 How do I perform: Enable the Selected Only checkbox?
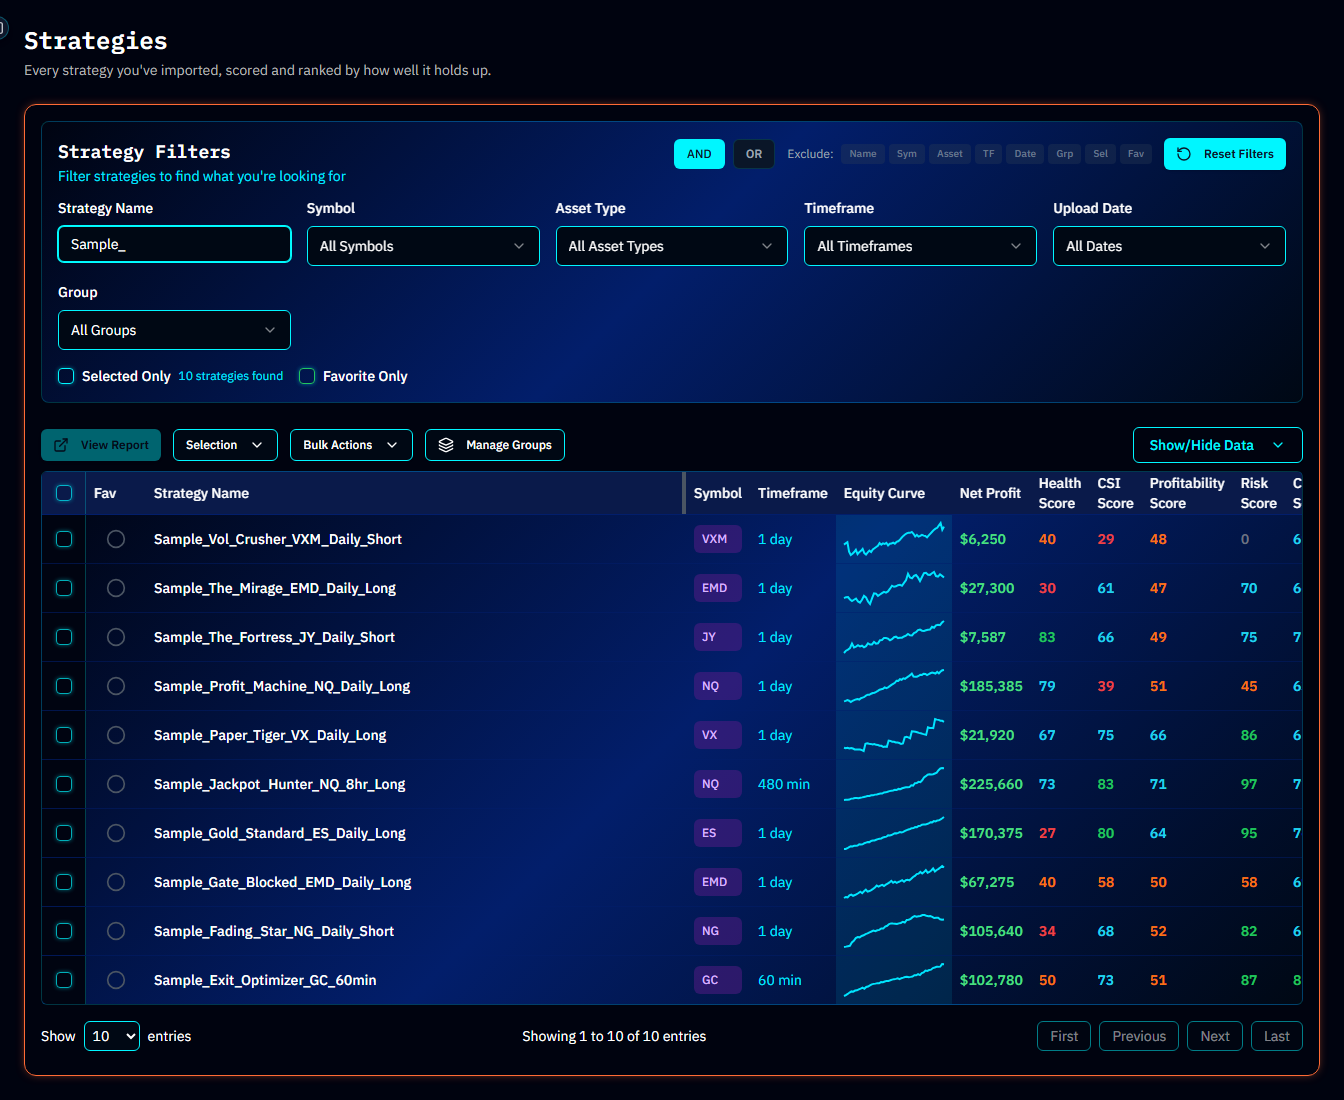pyautogui.click(x=66, y=376)
